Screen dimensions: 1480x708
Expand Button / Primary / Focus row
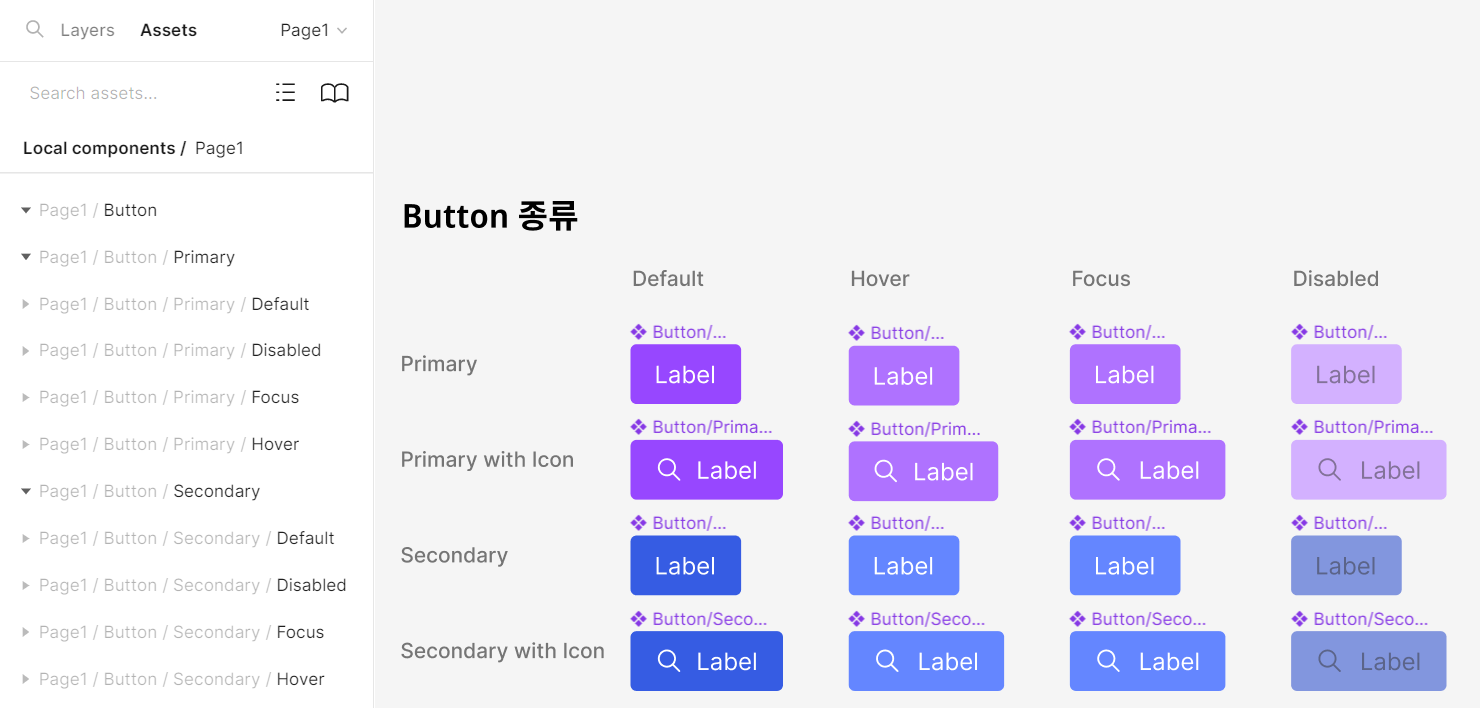[x=26, y=397]
